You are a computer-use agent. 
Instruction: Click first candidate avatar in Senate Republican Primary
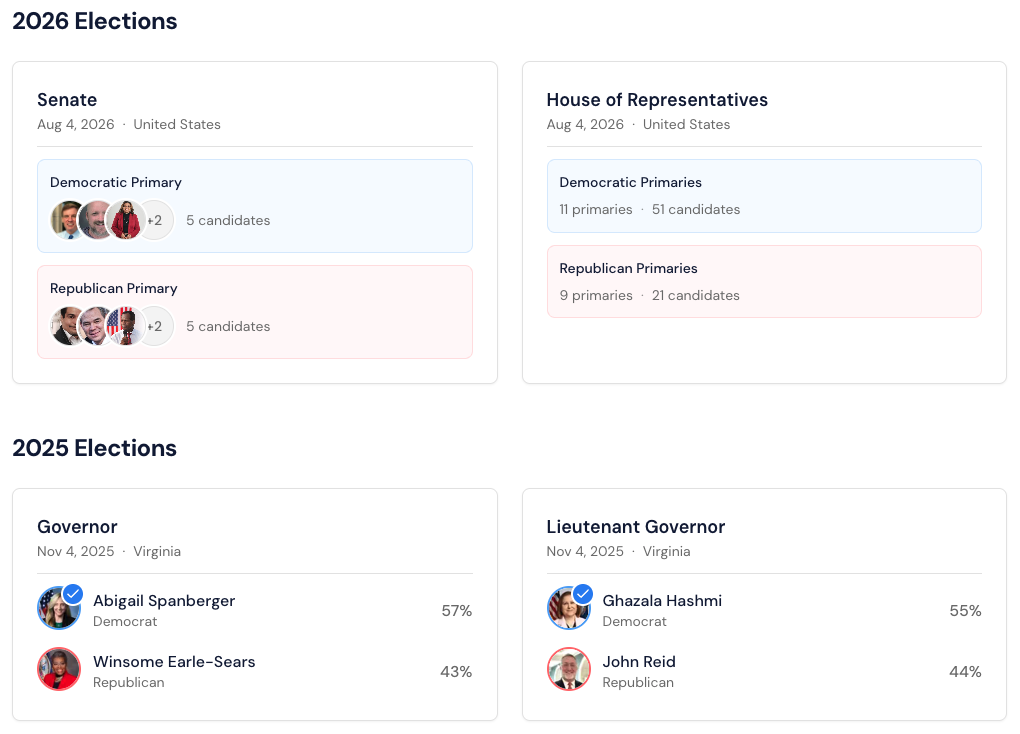[x=67, y=326]
